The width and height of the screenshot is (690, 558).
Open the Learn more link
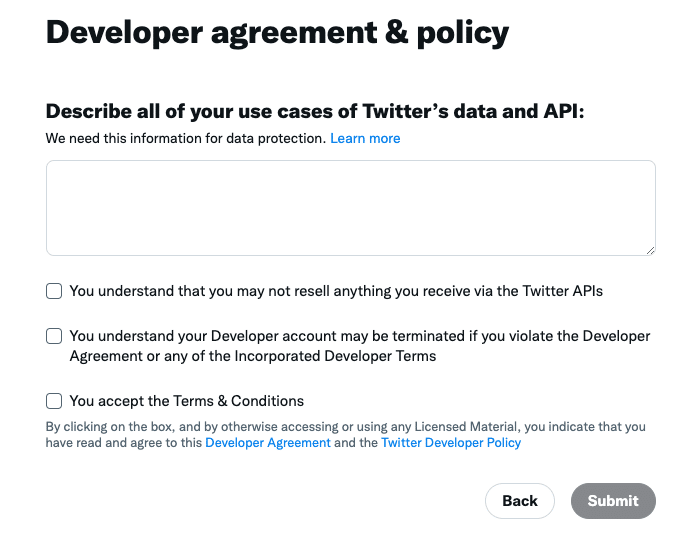point(365,138)
